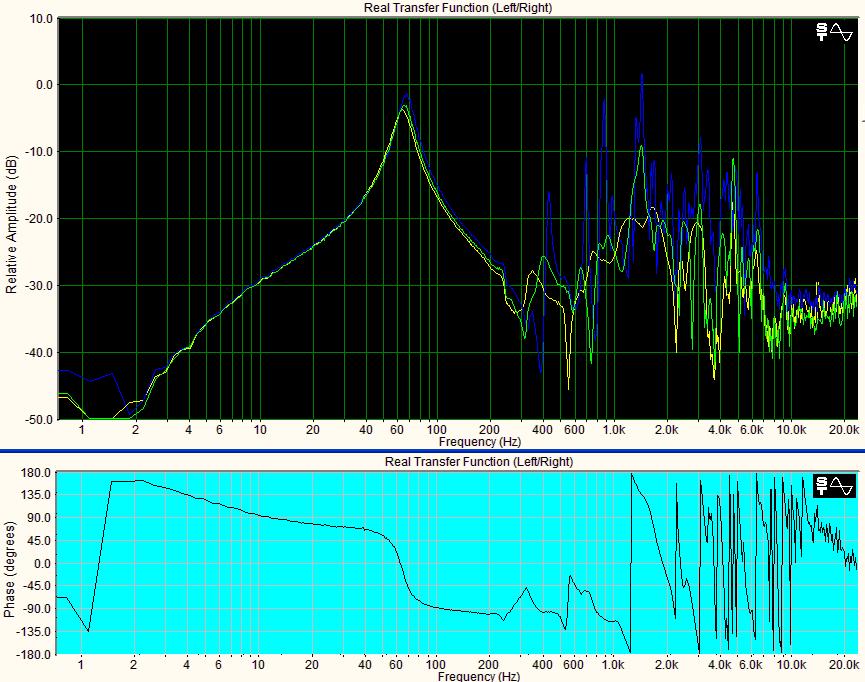Click the -90.0 tick on the phase axis
Screen dimensions: 865x682
[x=38, y=609]
